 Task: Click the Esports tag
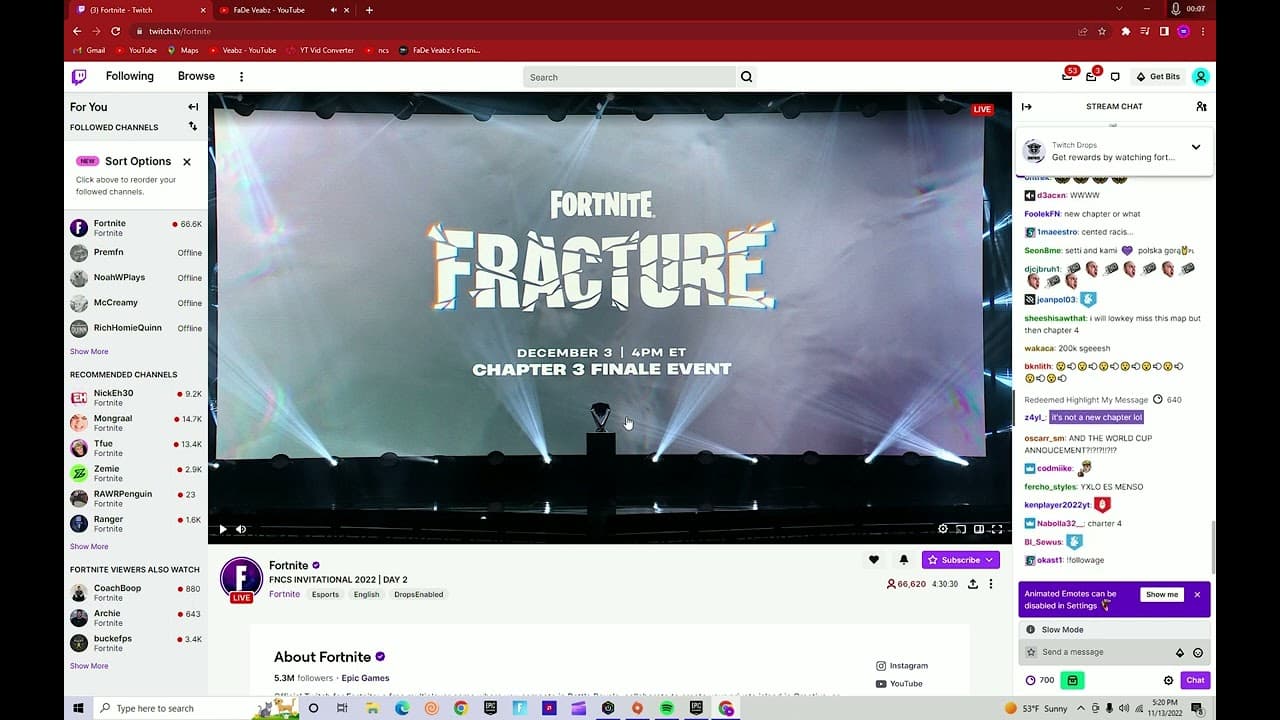coord(325,594)
